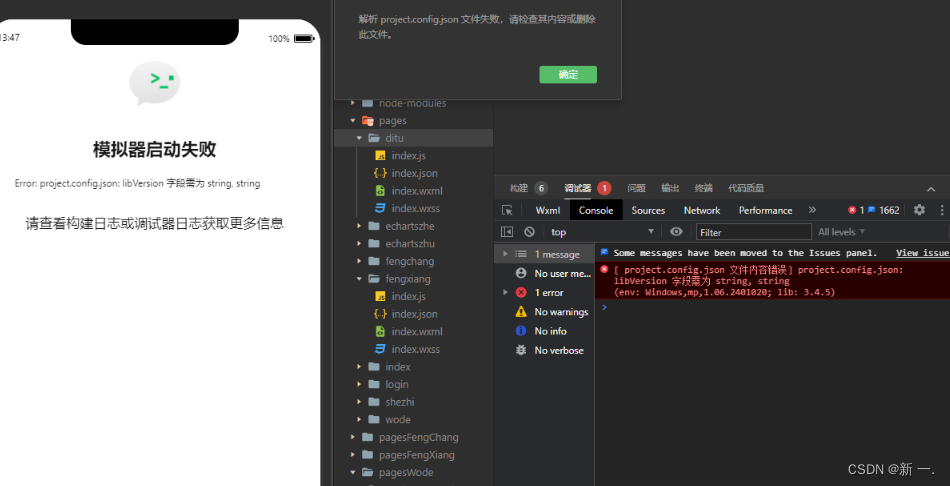
Task: Click the red error icon on console message
Action: (x=604, y=269)
